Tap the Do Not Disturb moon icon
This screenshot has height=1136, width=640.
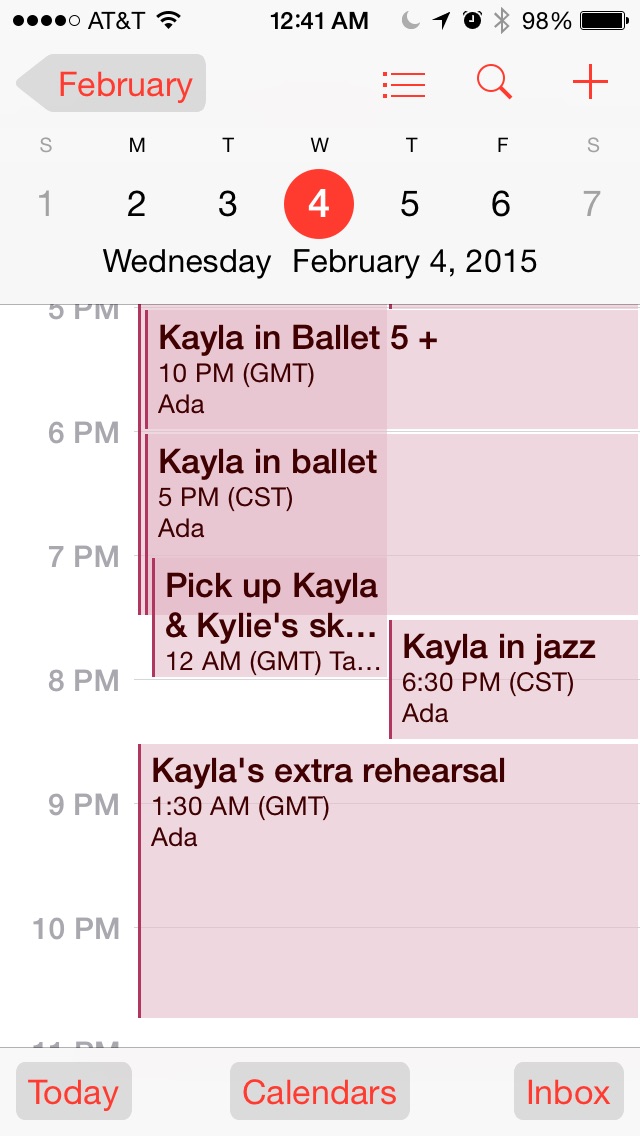pos(410,20)
